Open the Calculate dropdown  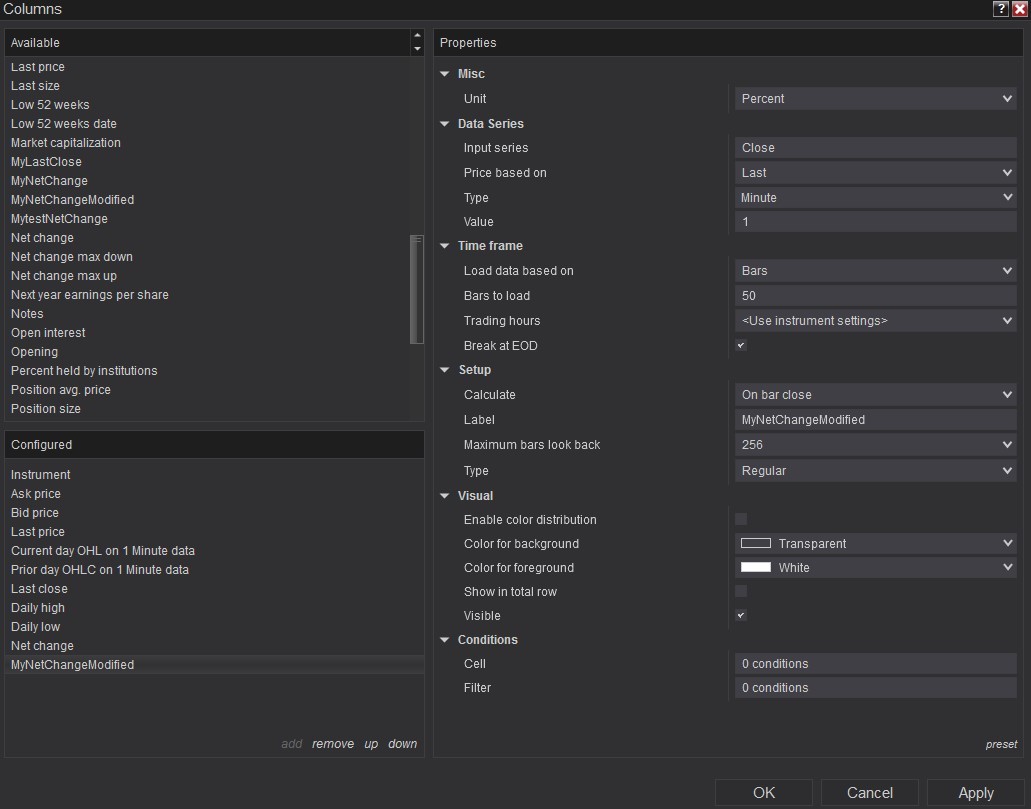click(875, 395)
